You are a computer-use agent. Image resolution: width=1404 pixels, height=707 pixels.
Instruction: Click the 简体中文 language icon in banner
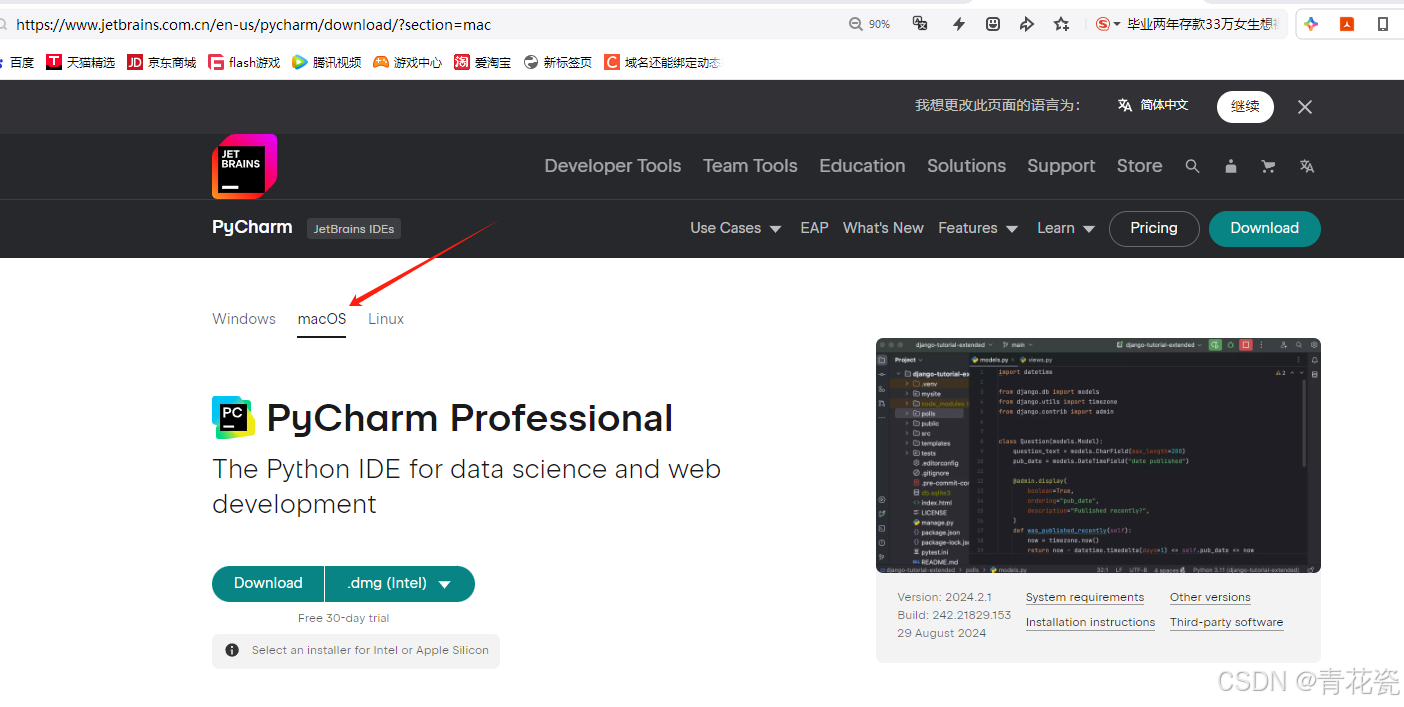pyautogui.click(x=1125, y=105)
